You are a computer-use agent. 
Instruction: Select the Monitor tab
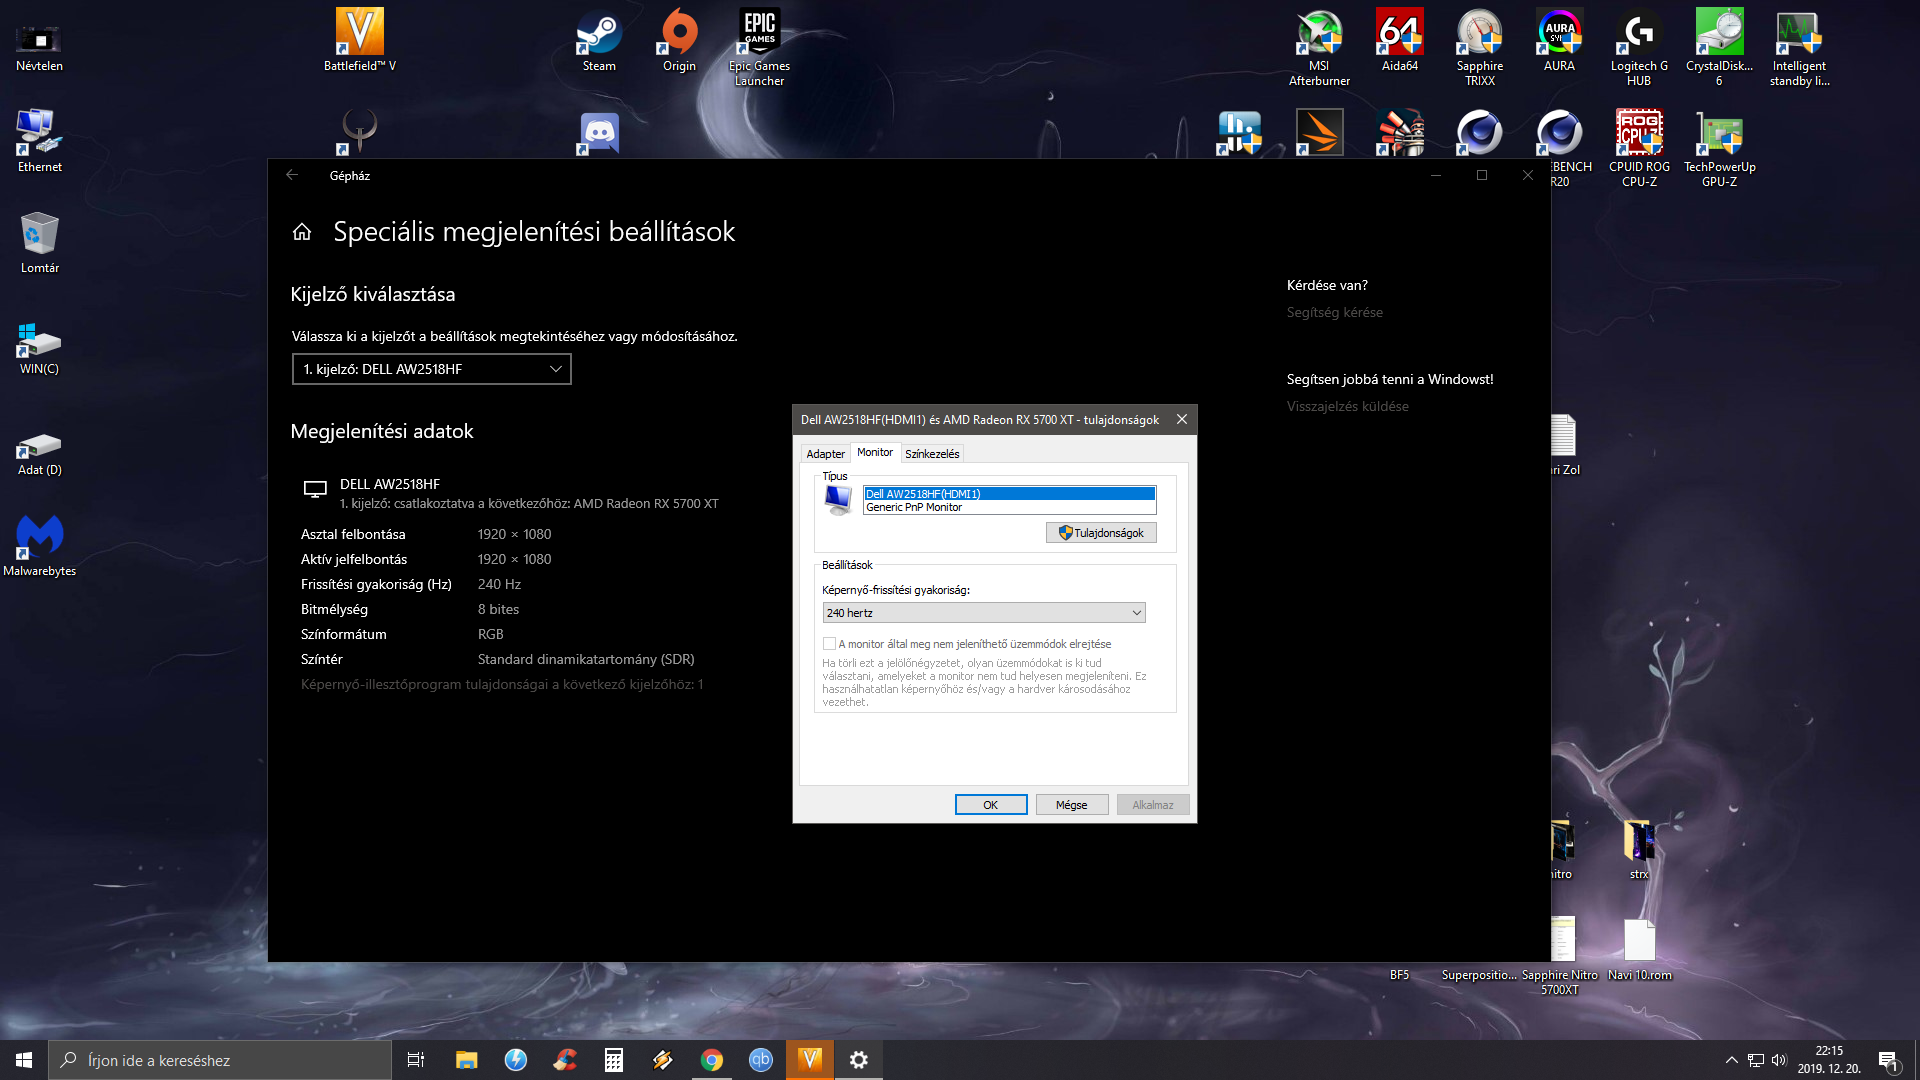click(x=875, y=452)
